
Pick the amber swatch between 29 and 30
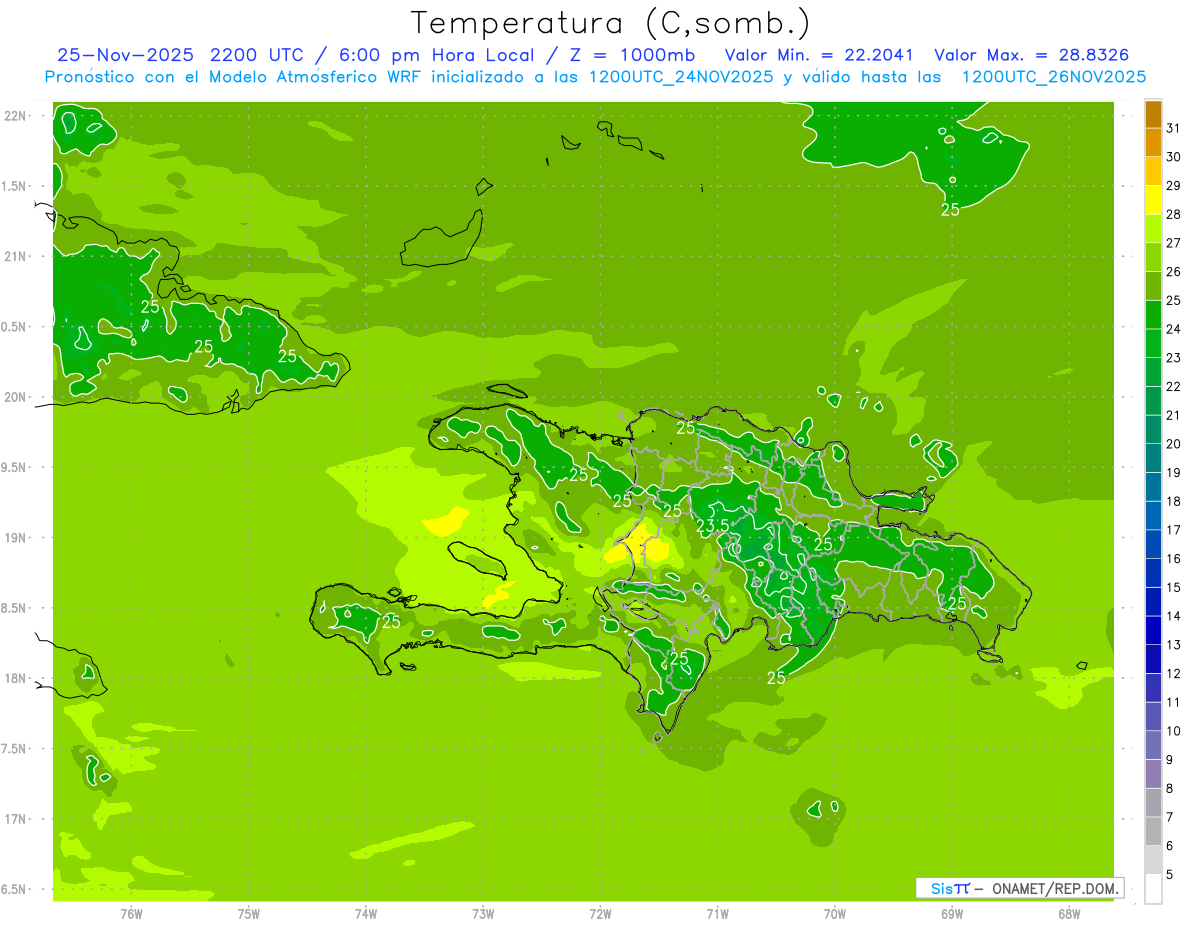click(1153, 171)
